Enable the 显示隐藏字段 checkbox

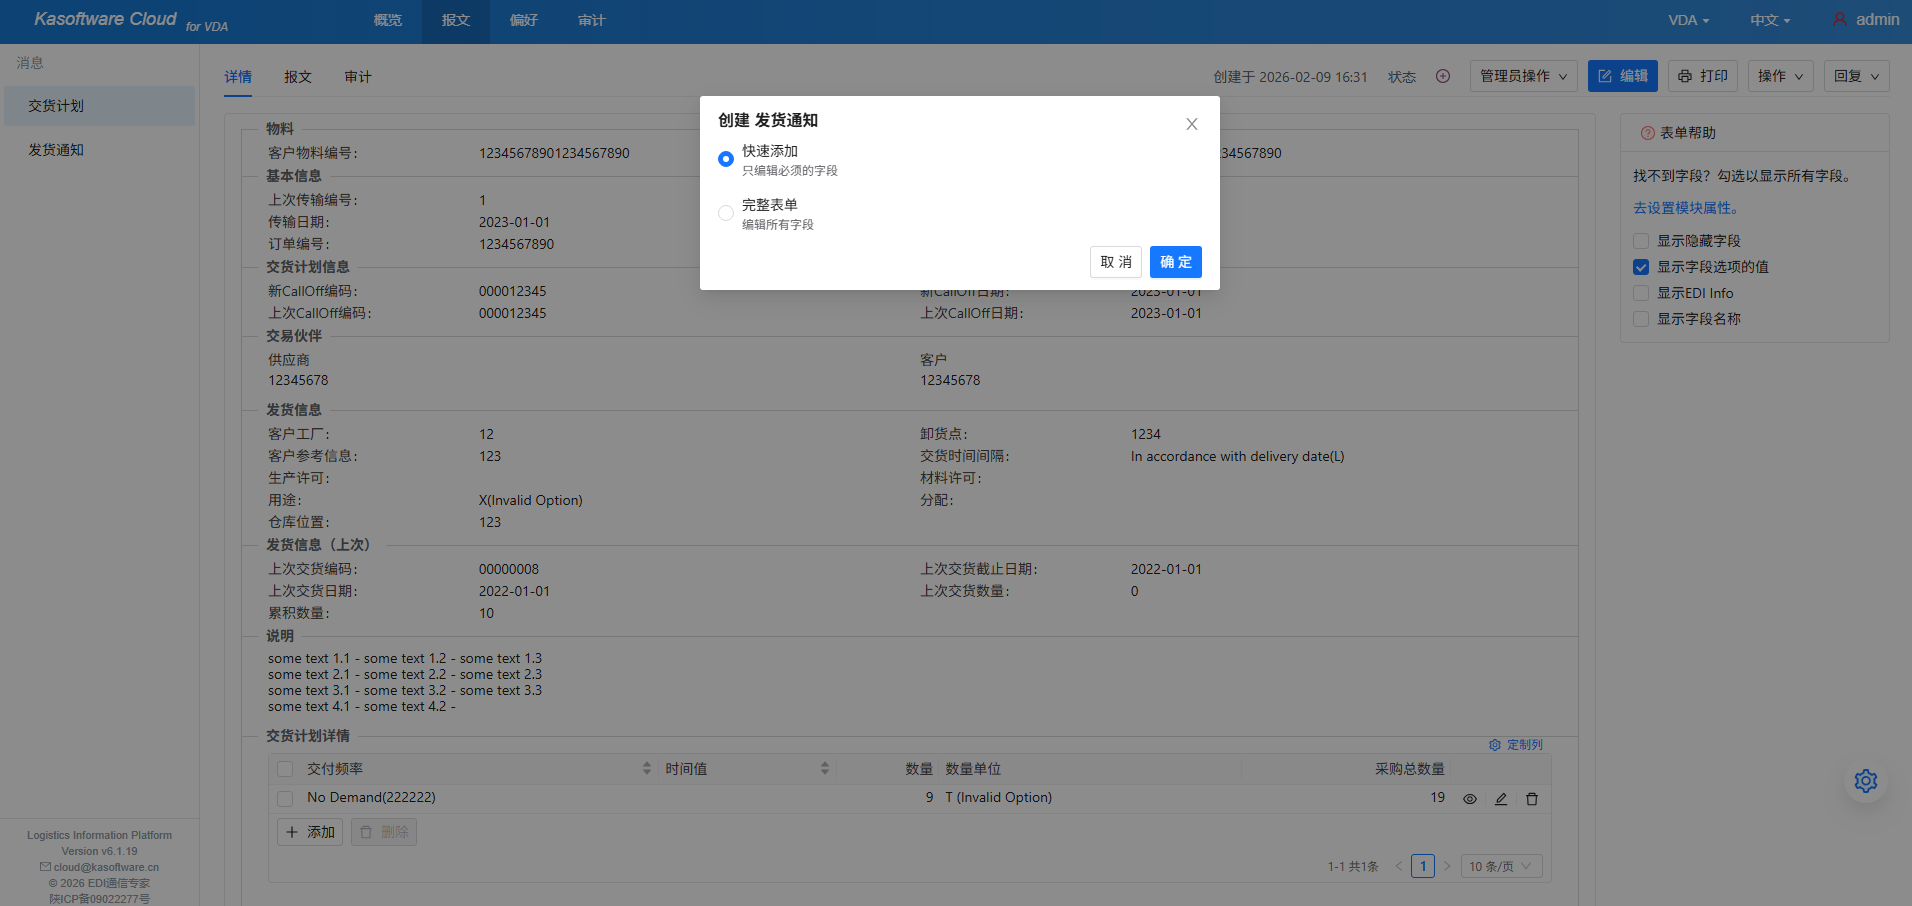[1641, 241]
